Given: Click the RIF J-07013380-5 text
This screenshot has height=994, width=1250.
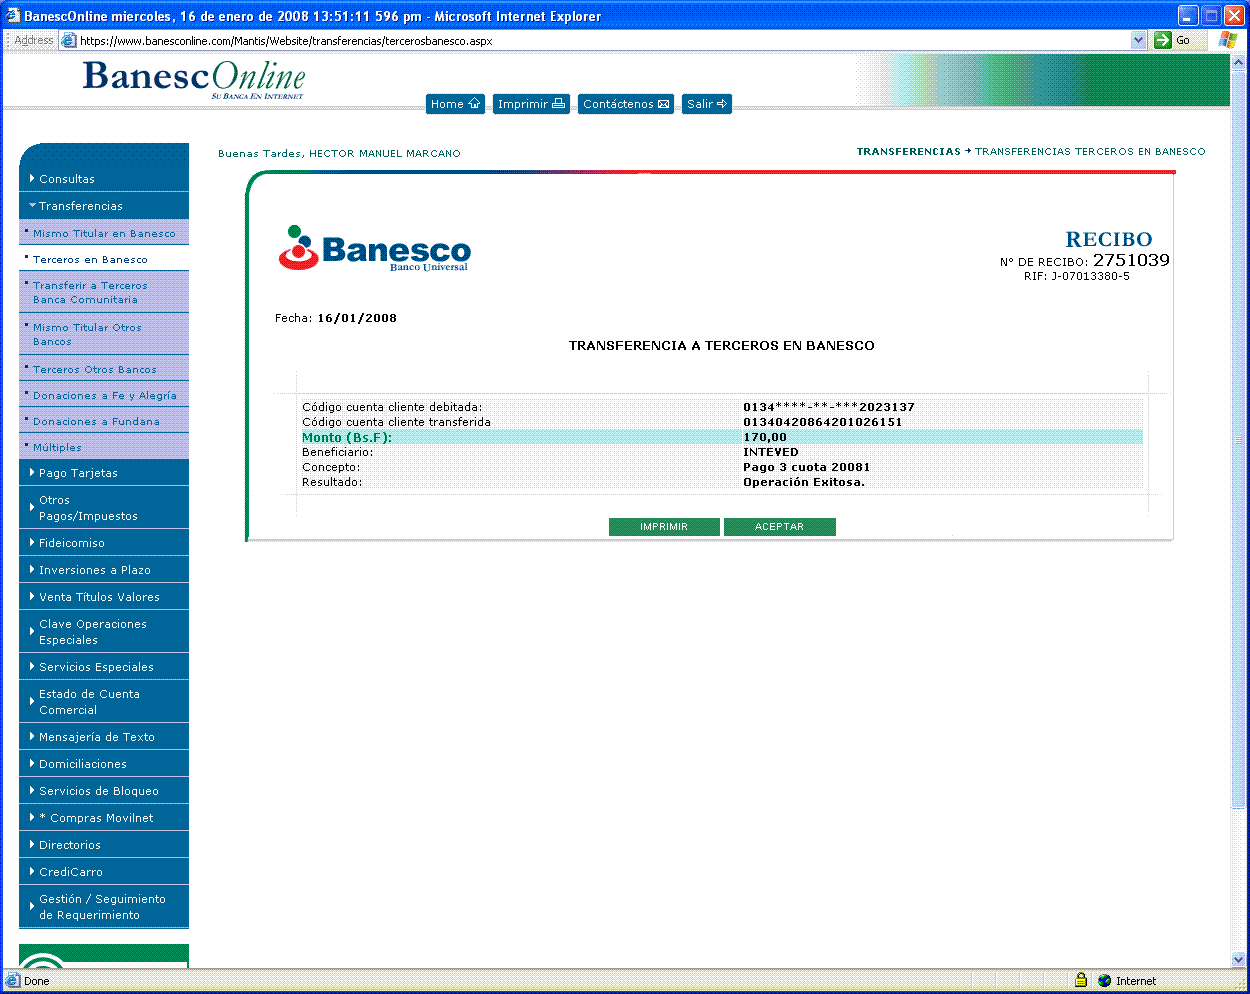Looking at the screenshot, I should click(x=1077, y=276).
